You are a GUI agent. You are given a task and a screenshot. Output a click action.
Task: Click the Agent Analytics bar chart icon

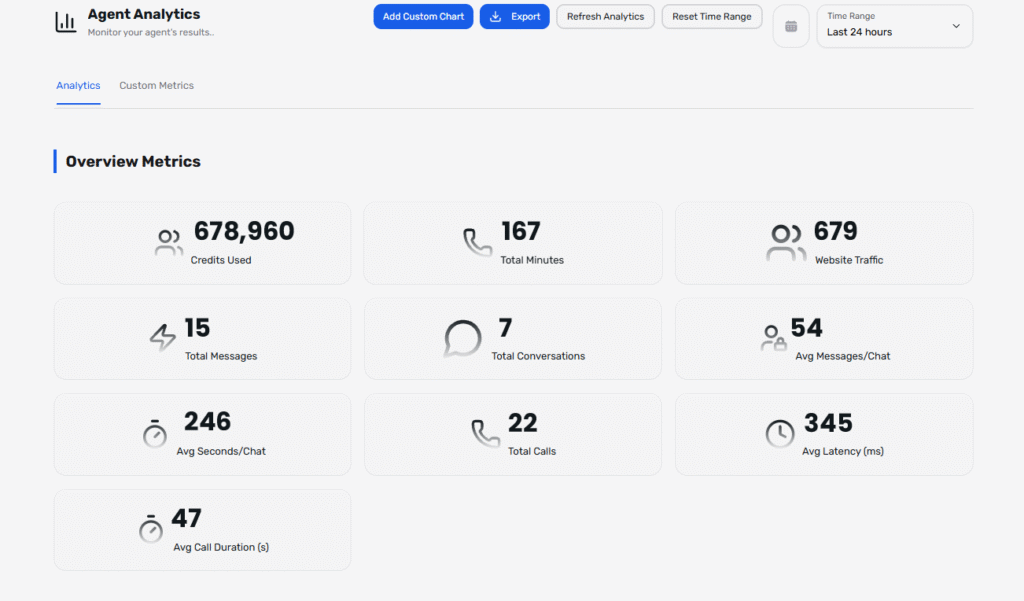[x=66, y=21]
